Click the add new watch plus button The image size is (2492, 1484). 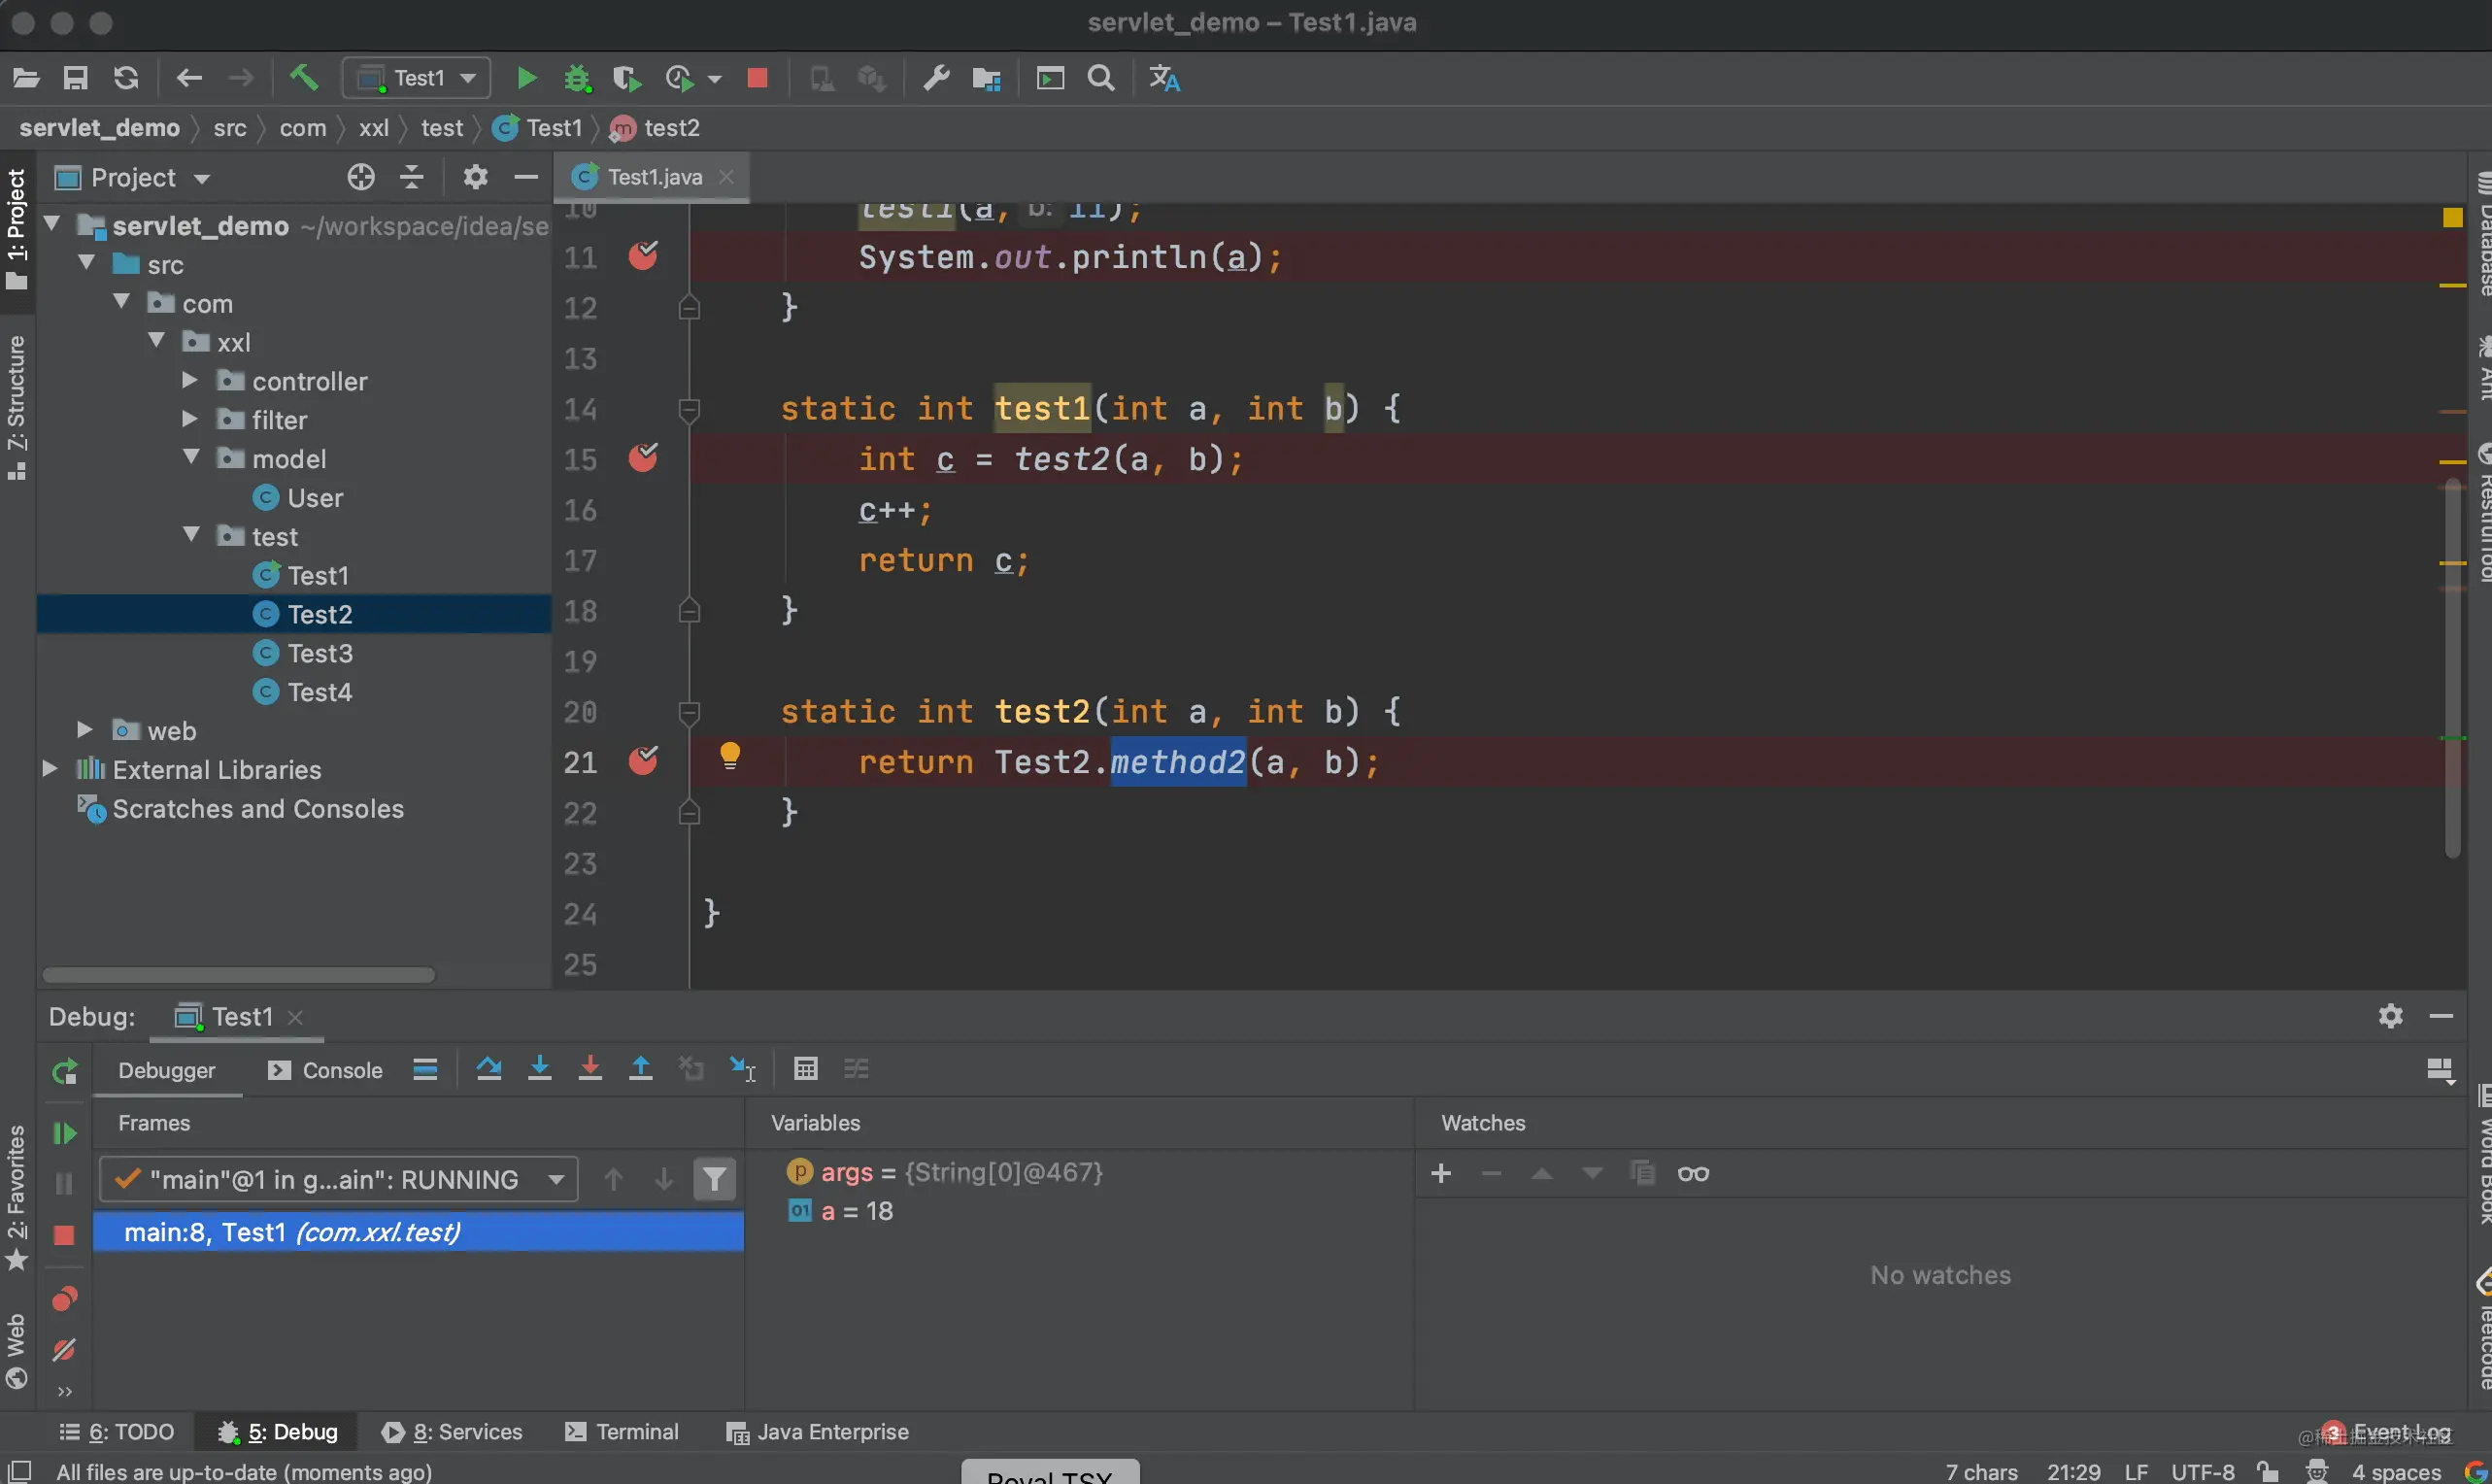point(1441,1173)
